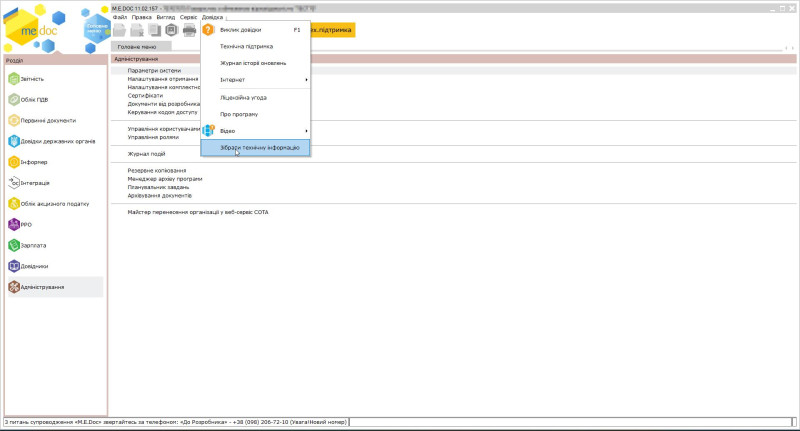Click the yellow техпідтримка button
Image resolution: width=800 pixels, height=431 pixels.
click(332, 30)
